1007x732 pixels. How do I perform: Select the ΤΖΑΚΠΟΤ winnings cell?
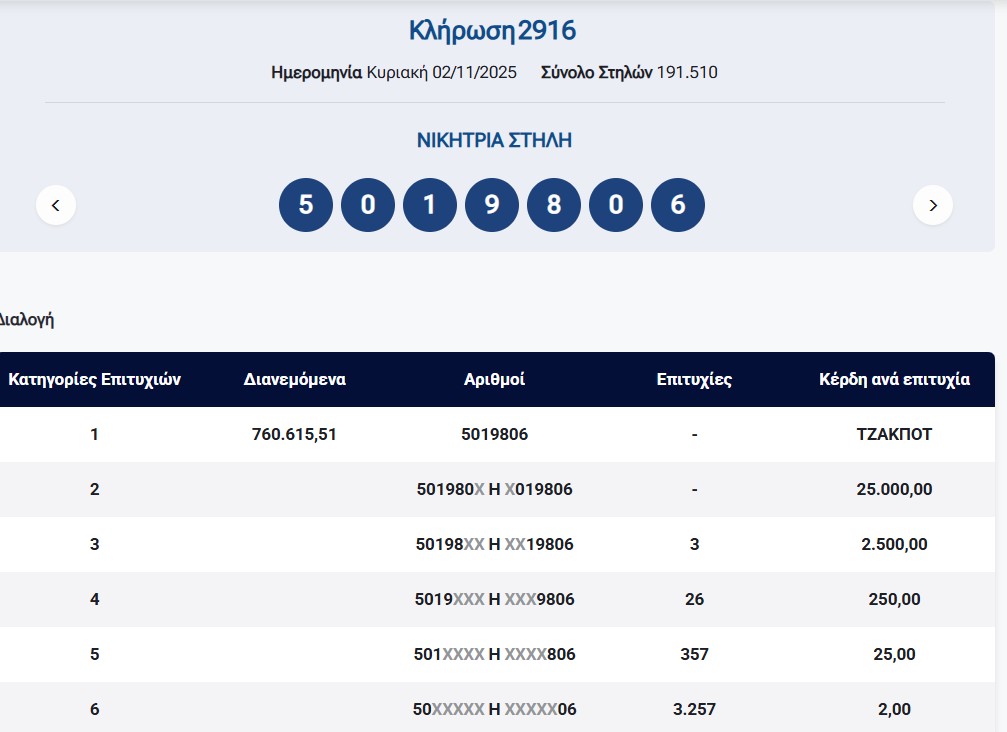[894, 435]
